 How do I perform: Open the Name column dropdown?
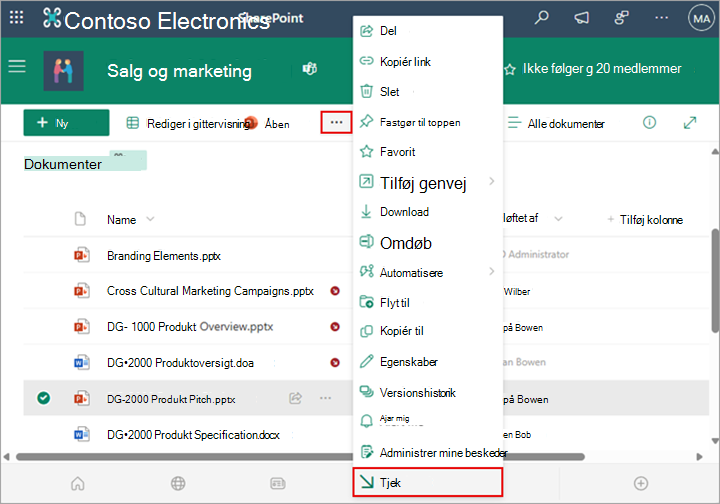pos(150,219)
